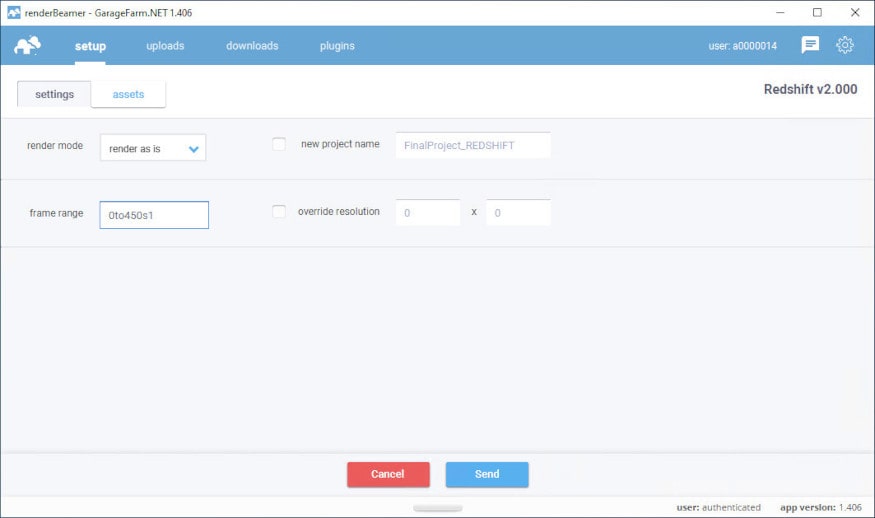Go to the plugins tab
This screenshot has width=875, height=518.
pyautogui.click(x=337, y=46)
